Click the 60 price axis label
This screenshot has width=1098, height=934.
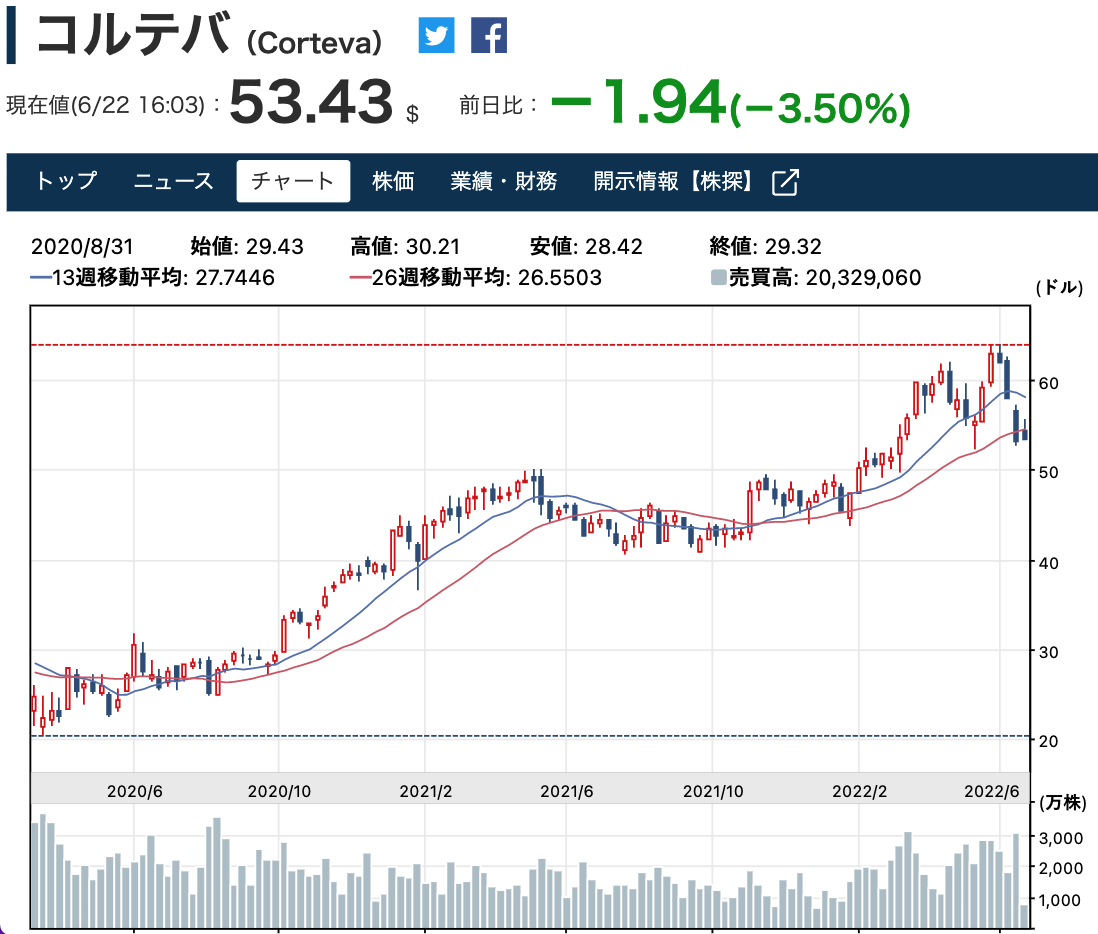pos(1048,383)
